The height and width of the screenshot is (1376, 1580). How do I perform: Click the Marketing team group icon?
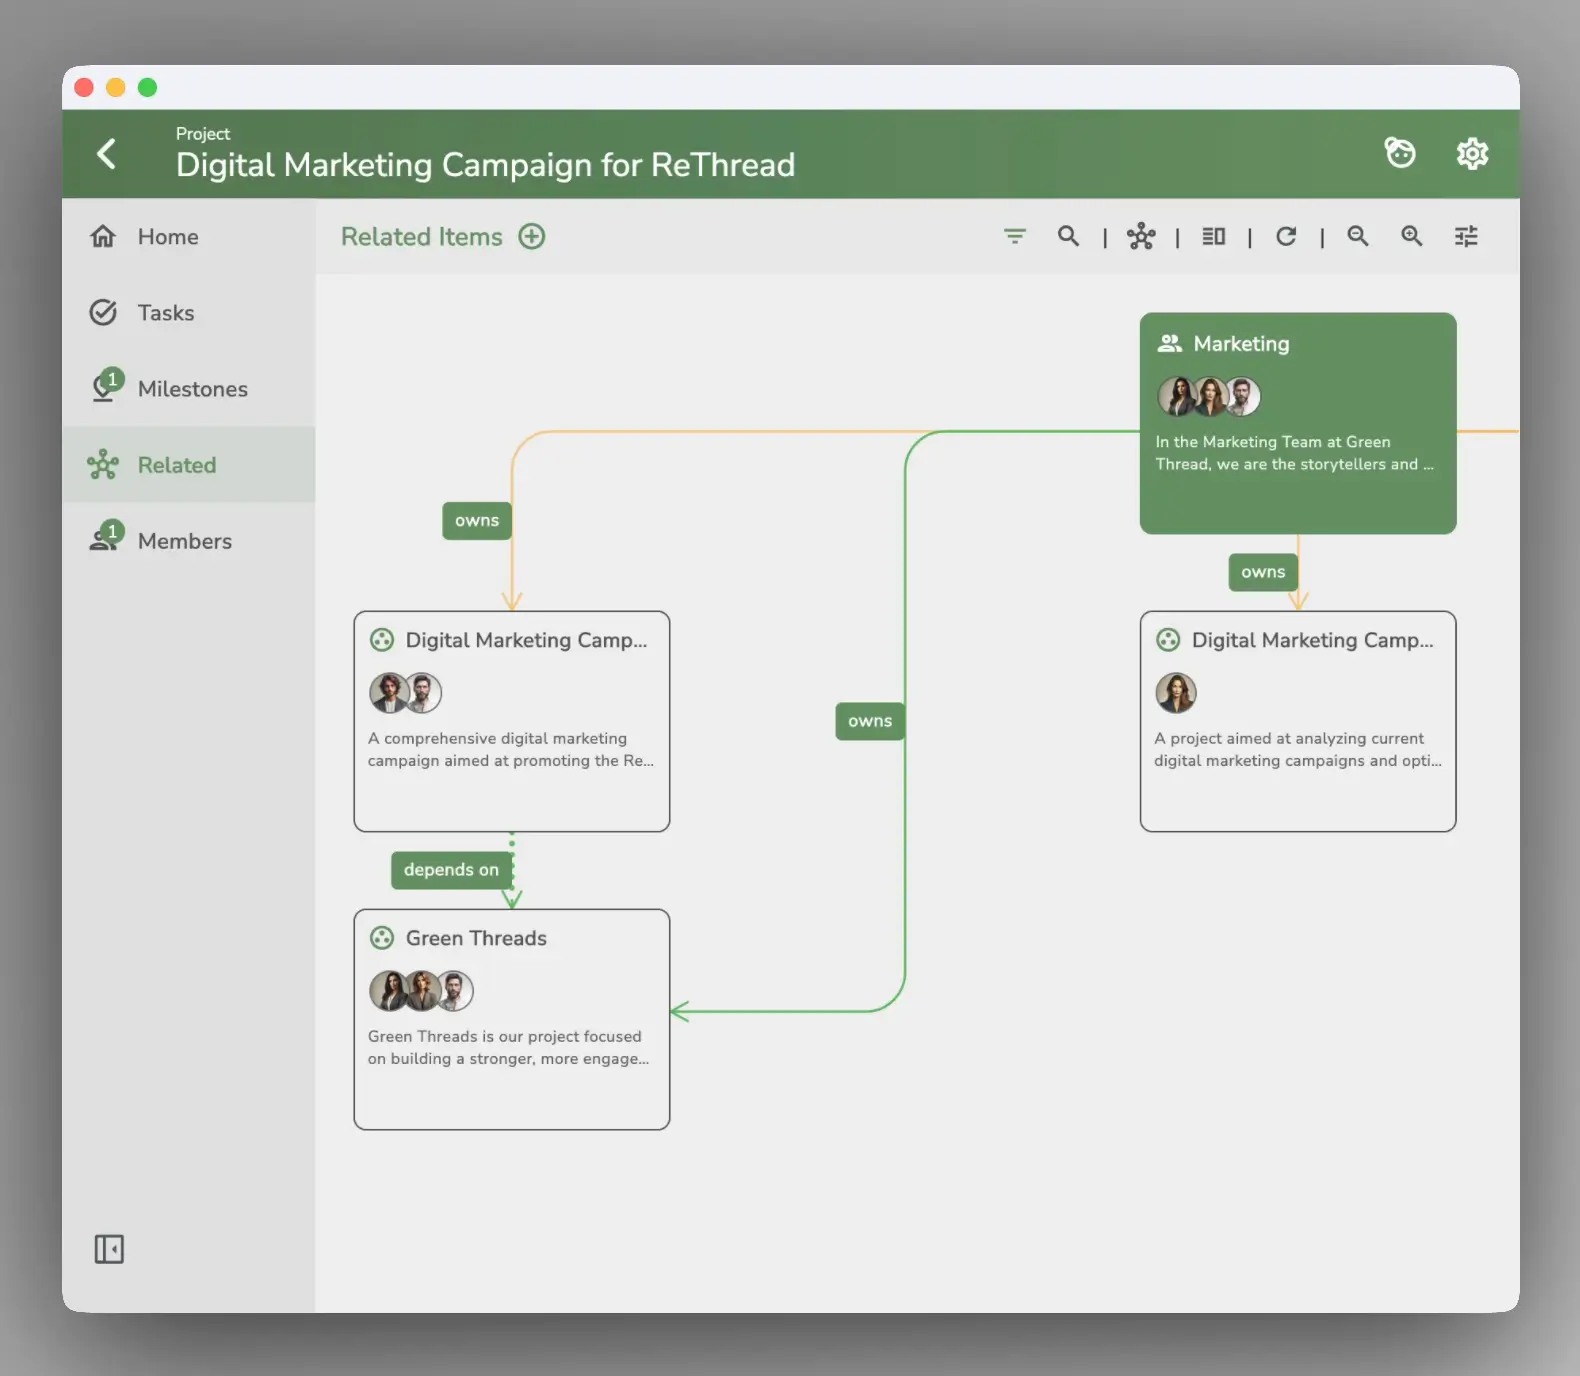pos(1170,343)
